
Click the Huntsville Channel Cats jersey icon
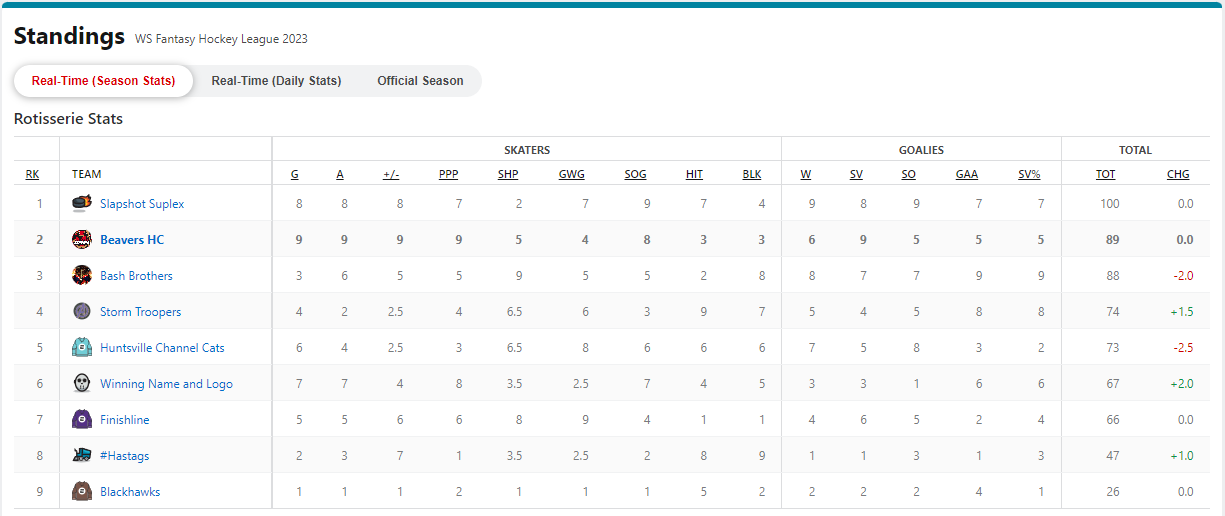[82, 348]
